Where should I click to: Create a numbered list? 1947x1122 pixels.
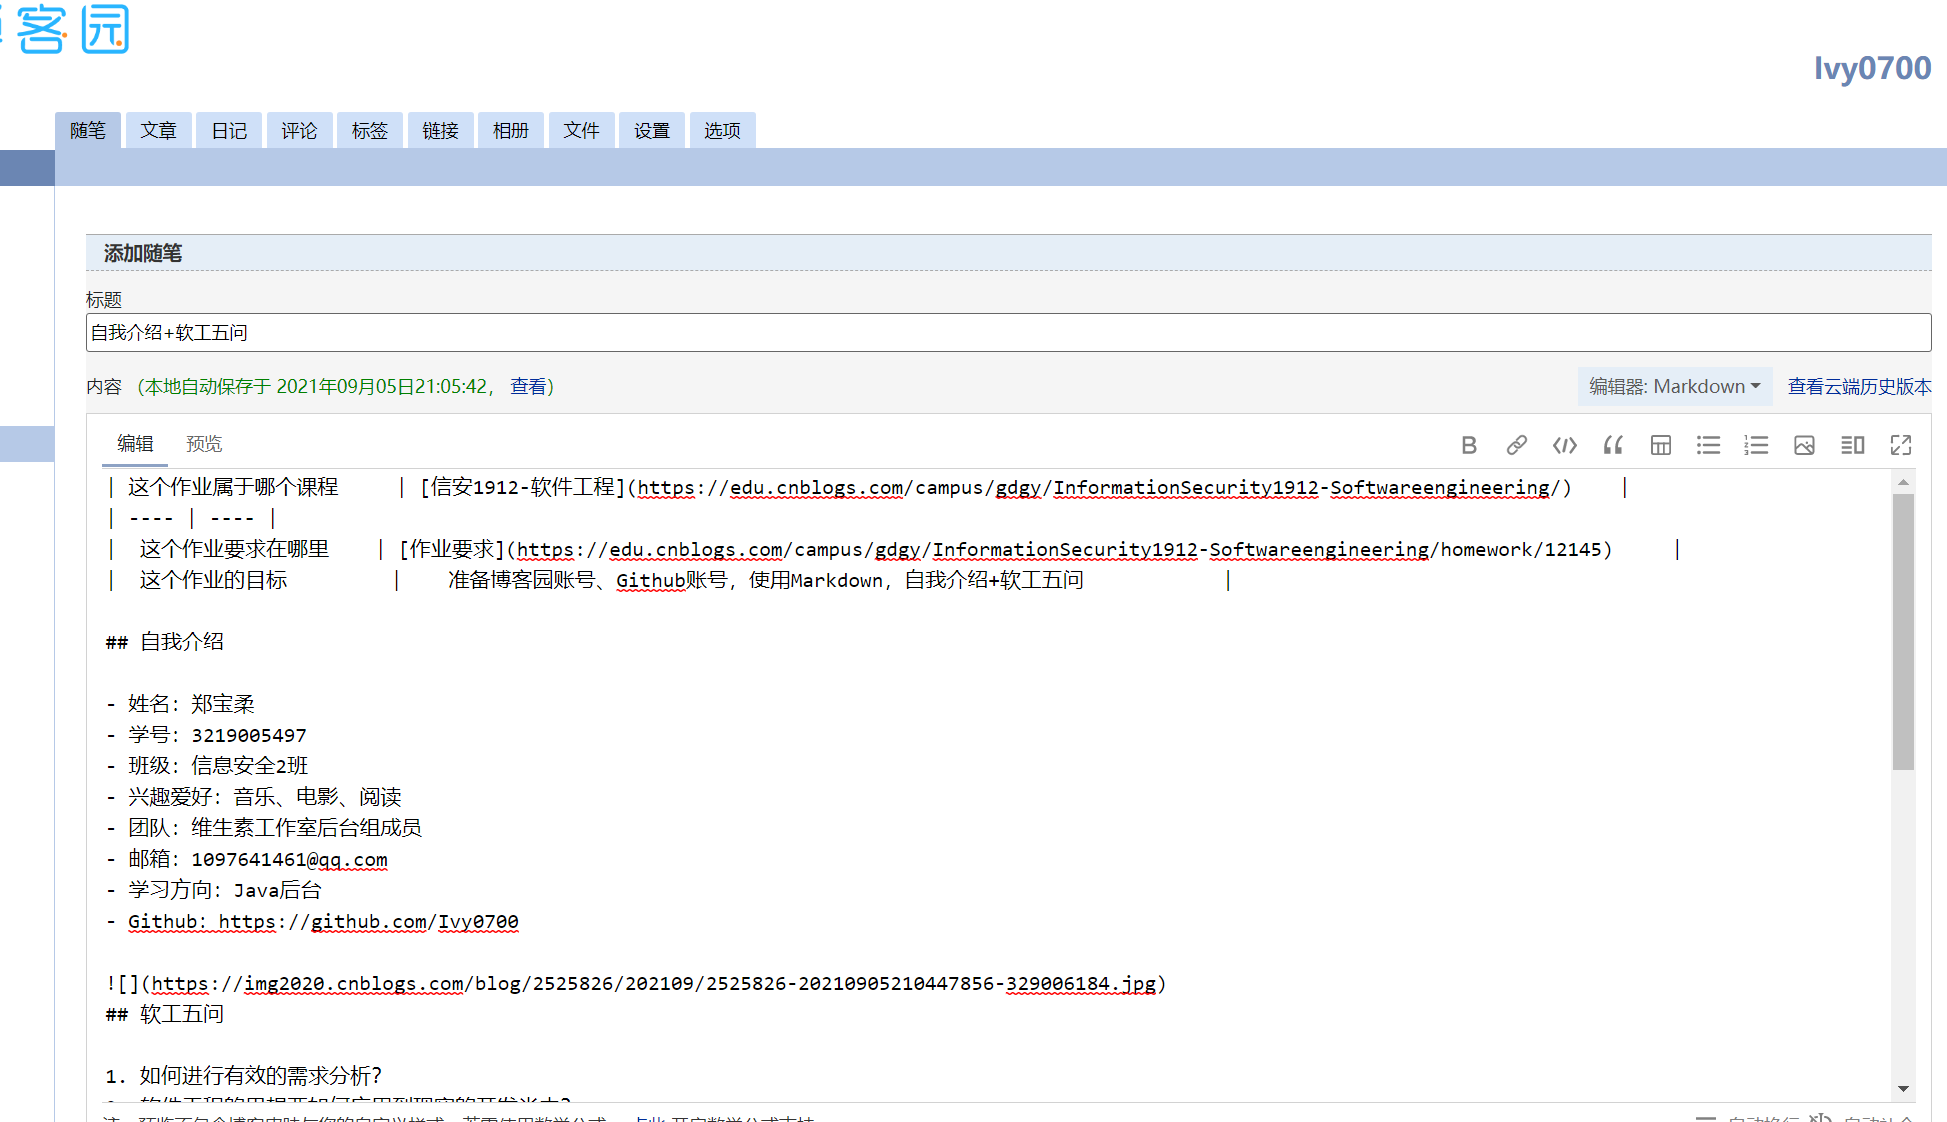click(x=1756, y=446)
